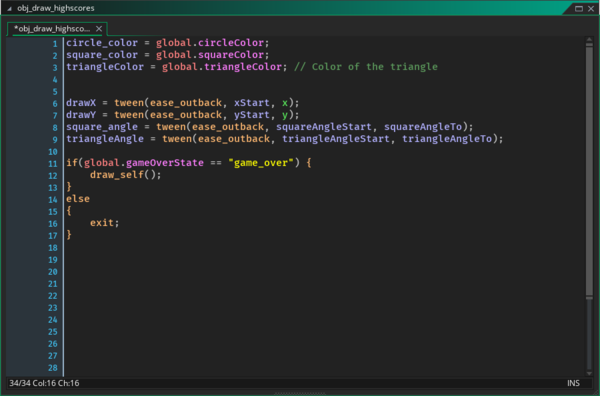Close the *obj_draw_highsco... tab
This screenshot has height=396, width=600.
[99, 29]
